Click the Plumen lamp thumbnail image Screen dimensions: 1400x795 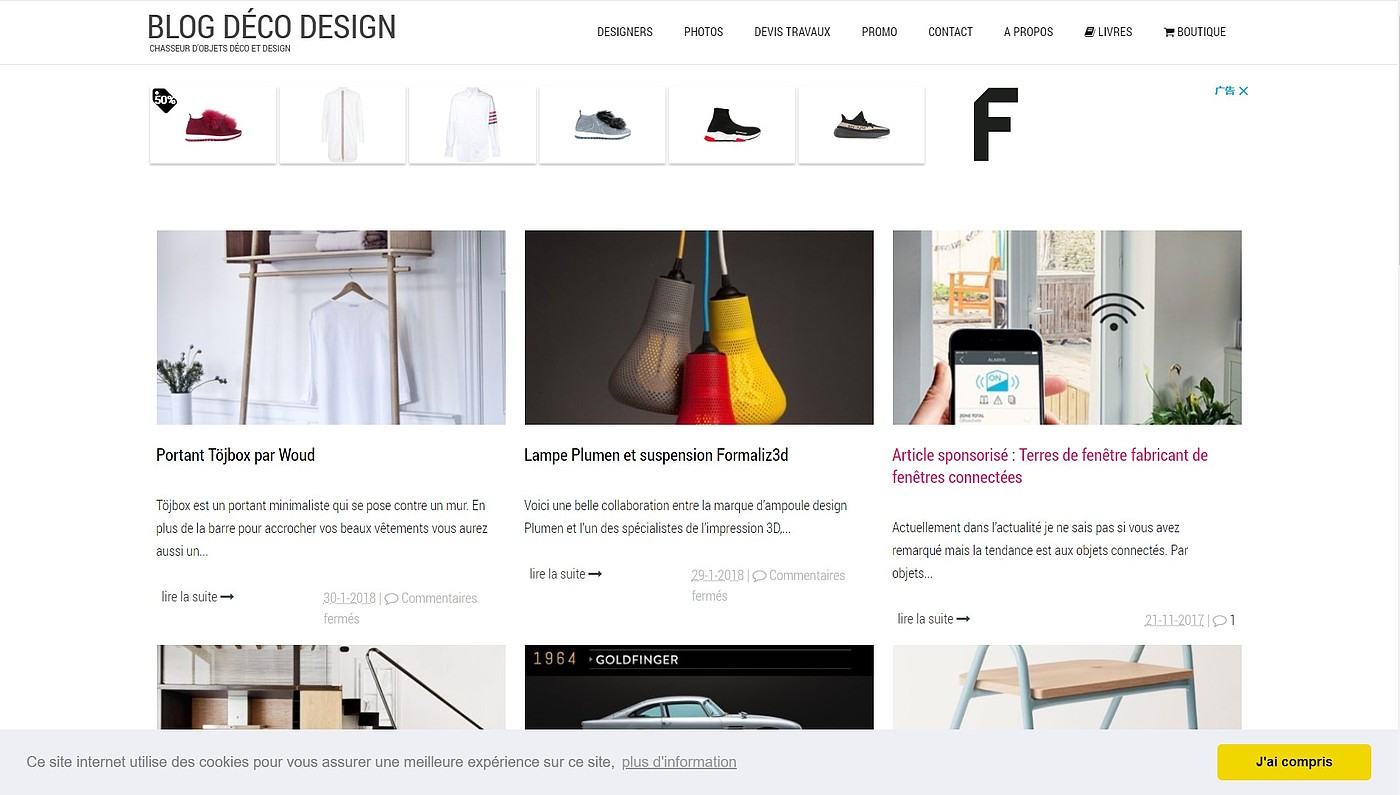pyautogui.click(x=699, y=327)
